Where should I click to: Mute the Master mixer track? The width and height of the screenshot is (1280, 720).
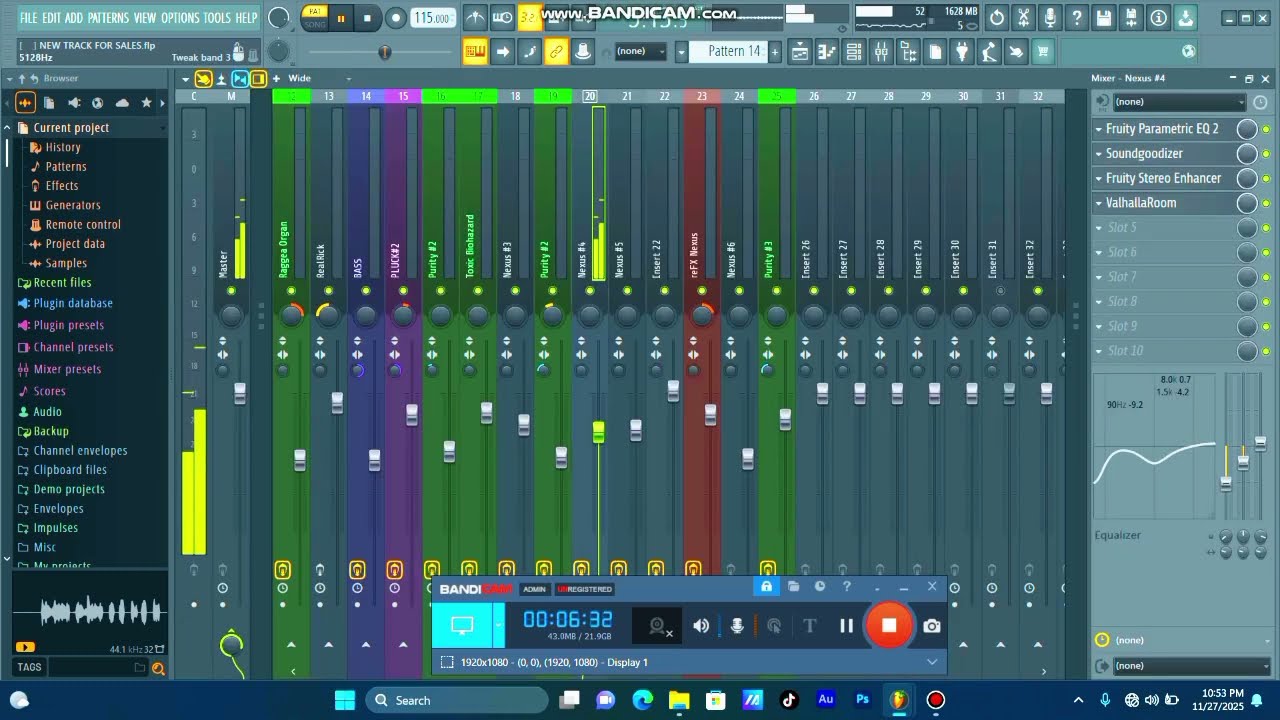click(231, 291)
